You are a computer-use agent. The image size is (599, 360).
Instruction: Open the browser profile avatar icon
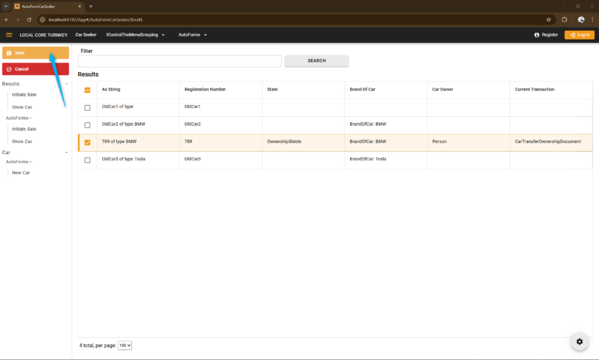coord(581,19)
